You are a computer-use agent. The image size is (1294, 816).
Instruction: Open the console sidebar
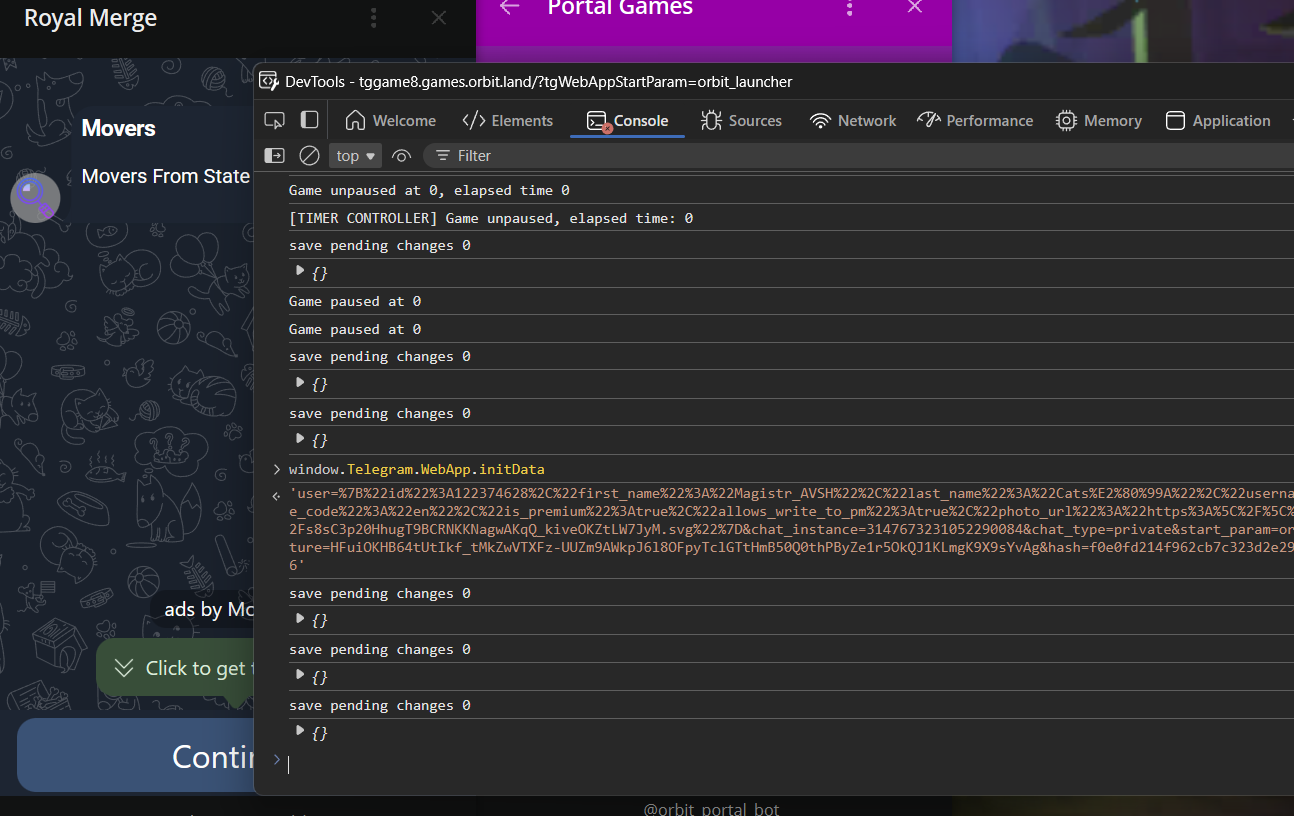(273, 155)
